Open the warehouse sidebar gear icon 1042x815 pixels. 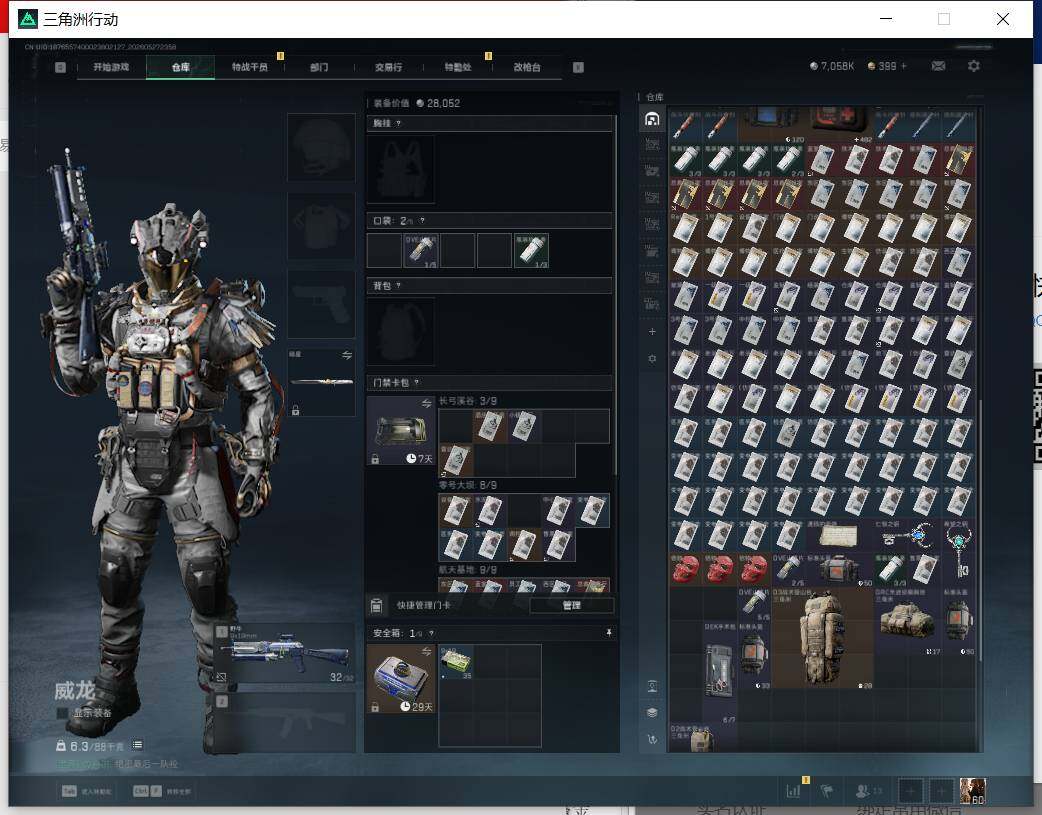[652, 358]
